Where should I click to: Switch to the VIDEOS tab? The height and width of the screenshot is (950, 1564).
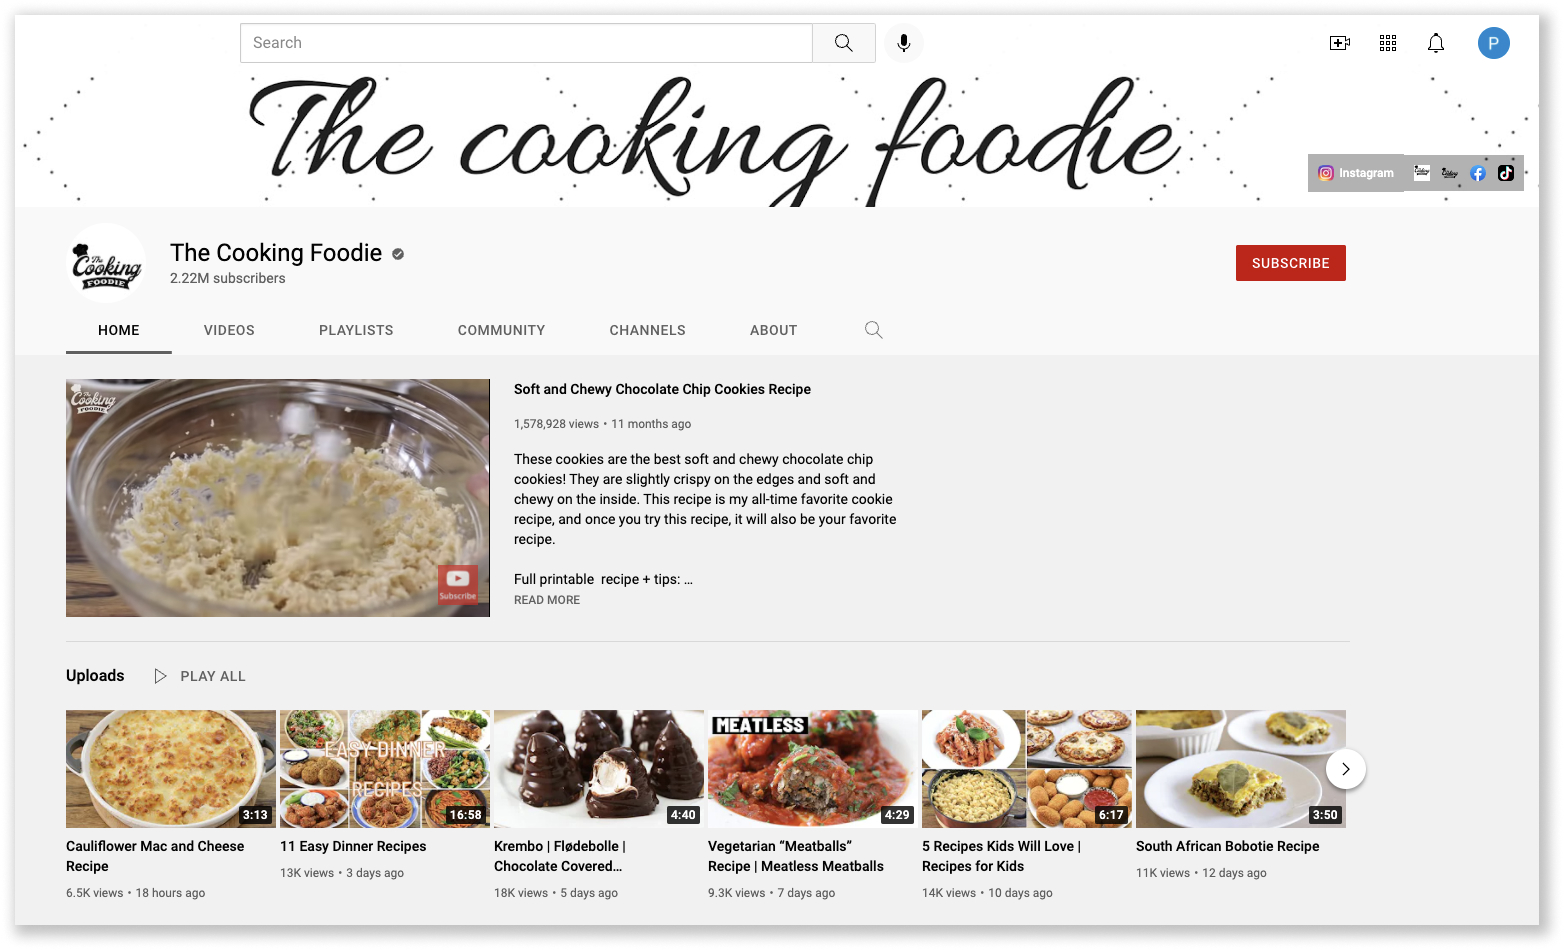pos(228,330)
